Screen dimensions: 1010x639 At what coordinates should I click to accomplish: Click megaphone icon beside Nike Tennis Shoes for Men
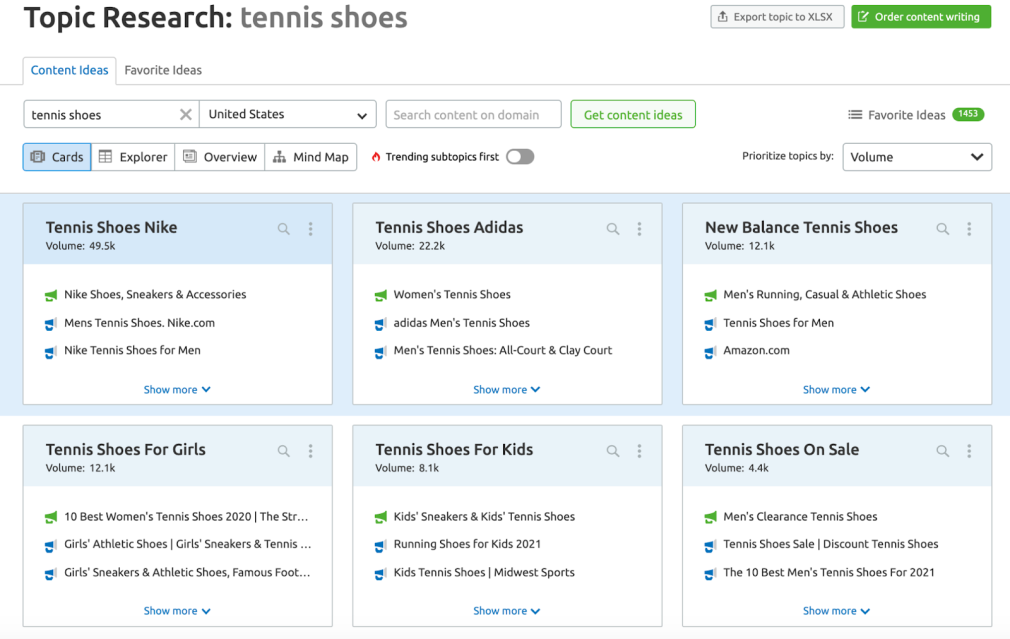pyautogui.click(x=51, y=352)
